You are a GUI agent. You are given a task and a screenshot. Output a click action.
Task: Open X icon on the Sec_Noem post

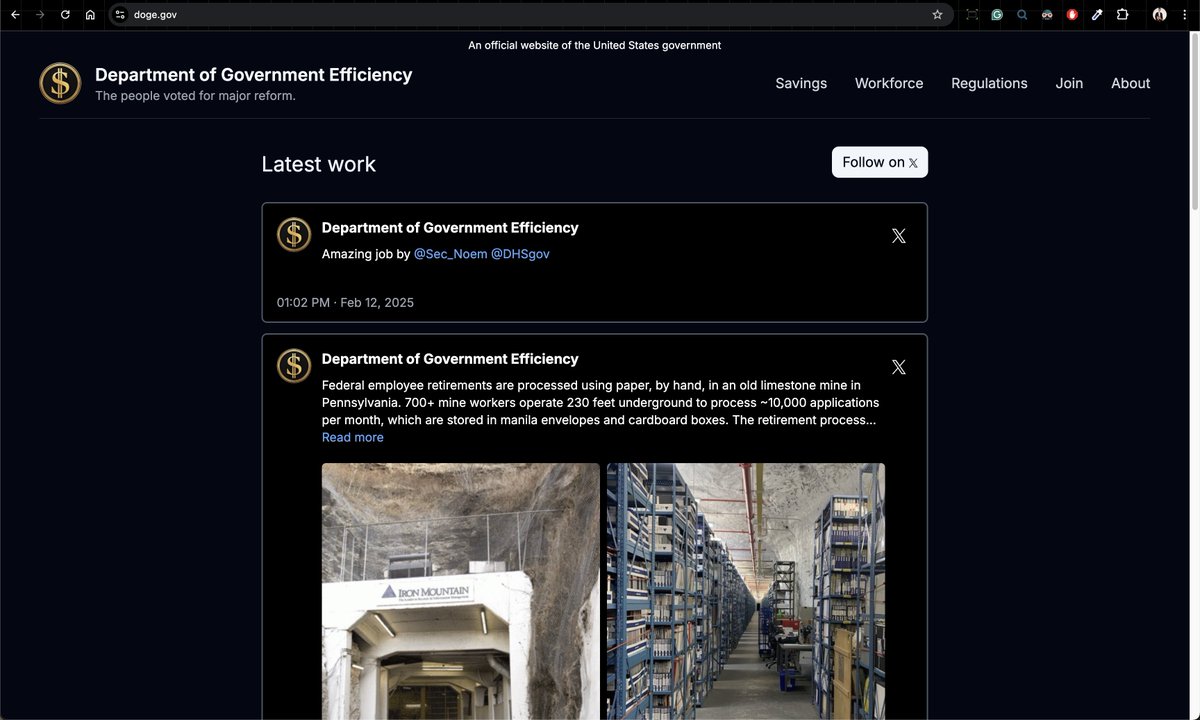(x=898, y=236)
